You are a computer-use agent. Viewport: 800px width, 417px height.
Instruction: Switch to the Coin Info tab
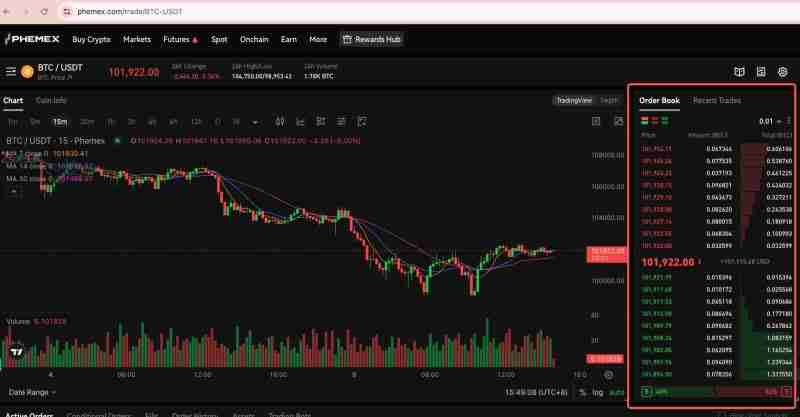(x=51, y=101)
